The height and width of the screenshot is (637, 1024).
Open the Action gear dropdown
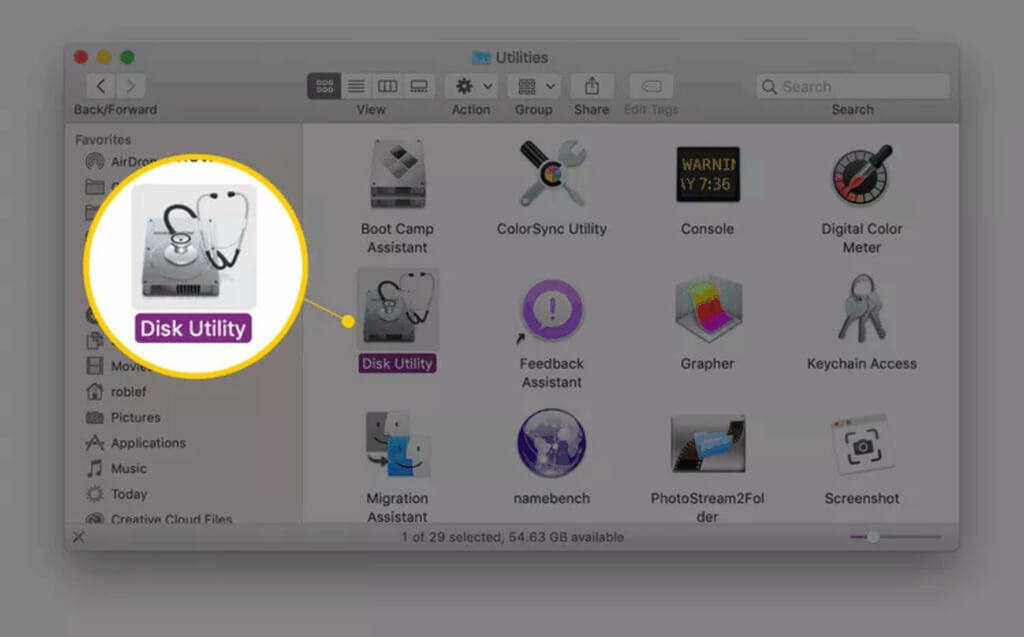click(470, 86)
